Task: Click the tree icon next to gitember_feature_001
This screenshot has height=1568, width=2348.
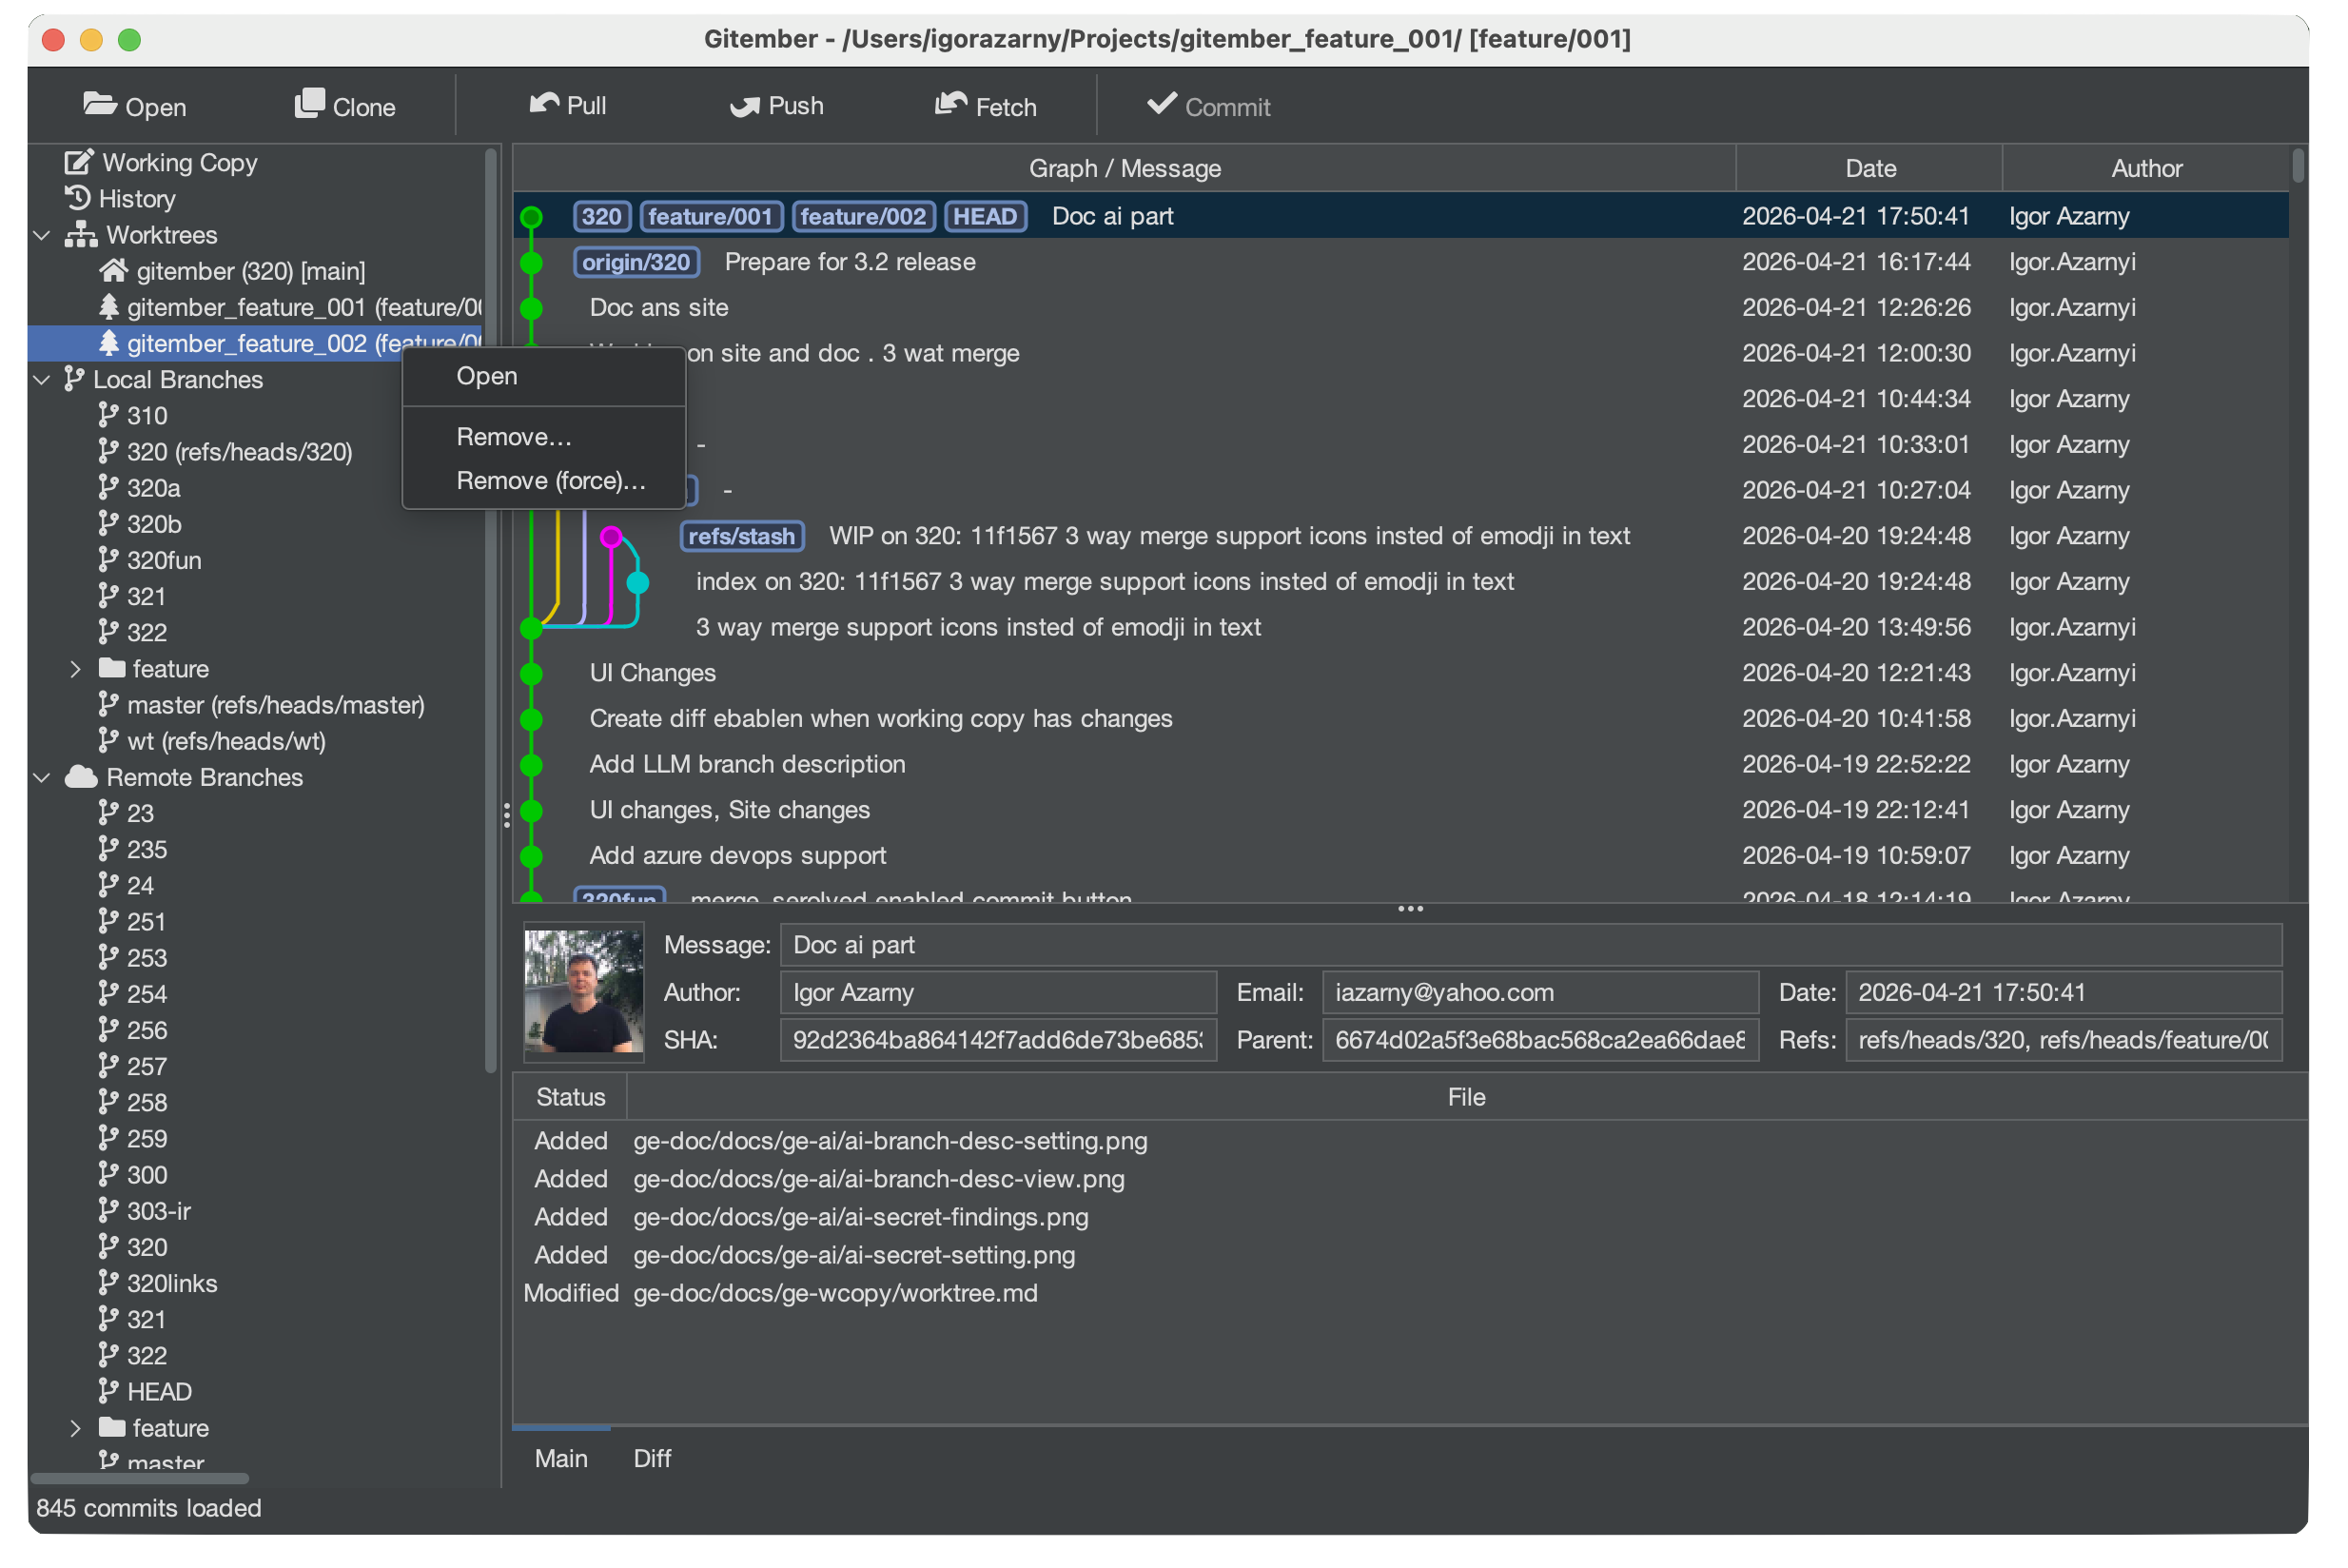Action: (x=110, y=307)
